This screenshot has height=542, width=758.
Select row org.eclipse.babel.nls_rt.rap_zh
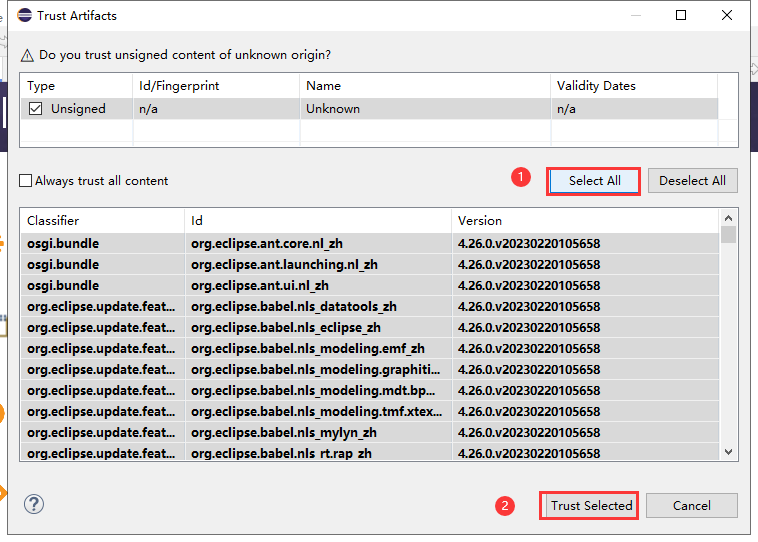(x=370, y=452)
